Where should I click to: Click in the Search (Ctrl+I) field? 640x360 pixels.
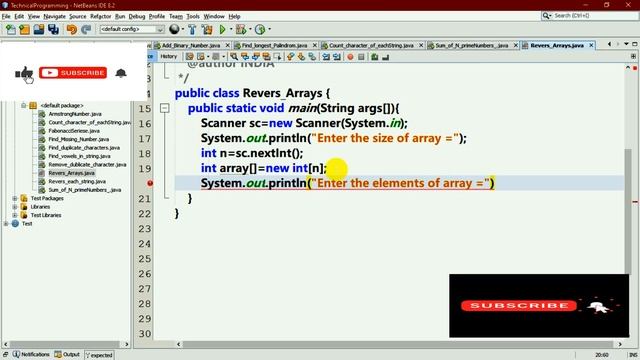[589, 16]
